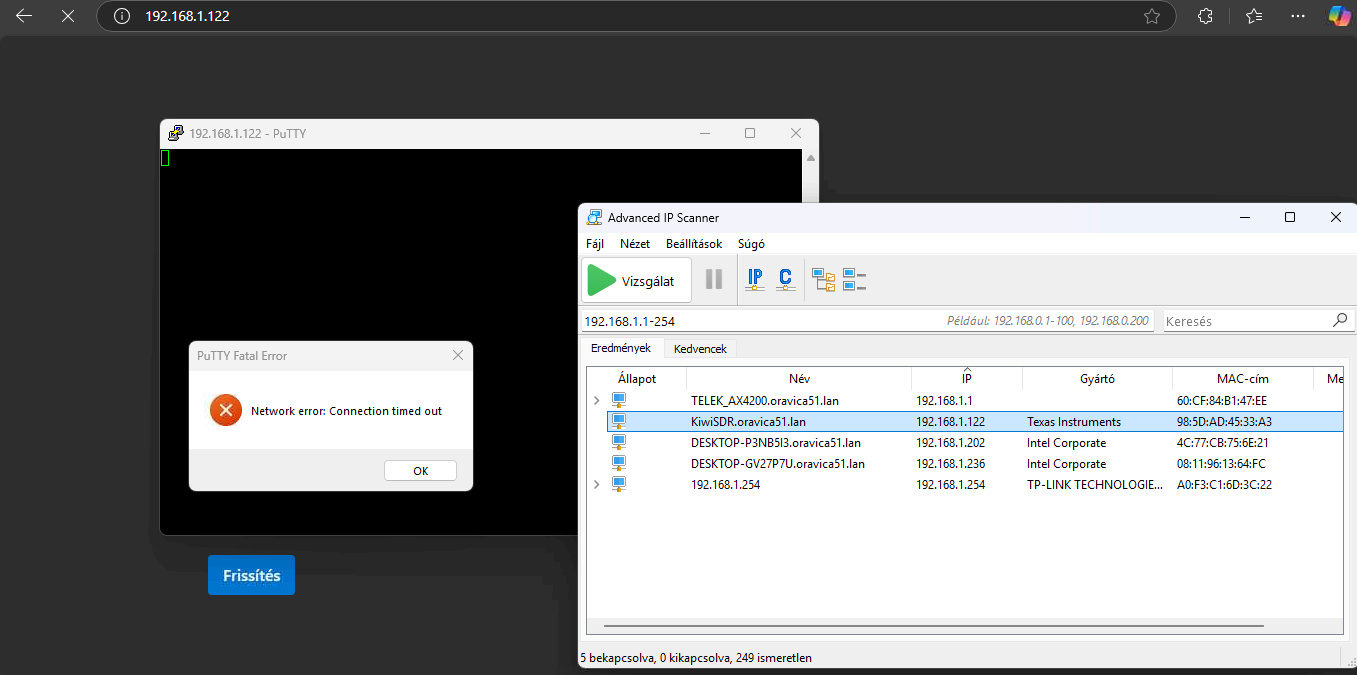Expand the 192.168.1.254 device row
Viewport: 1357px width, 675px height.
pos(597,484)
